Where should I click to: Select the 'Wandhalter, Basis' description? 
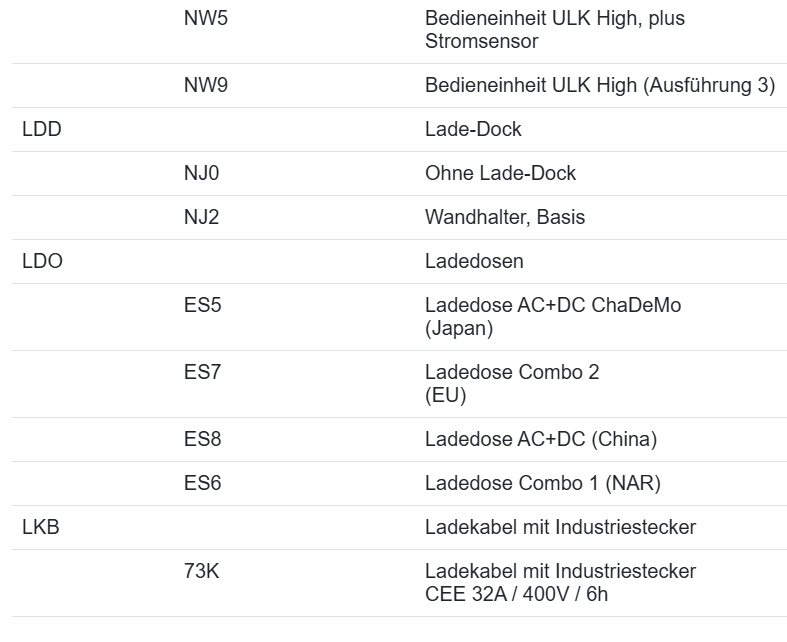tap(505, 218)
